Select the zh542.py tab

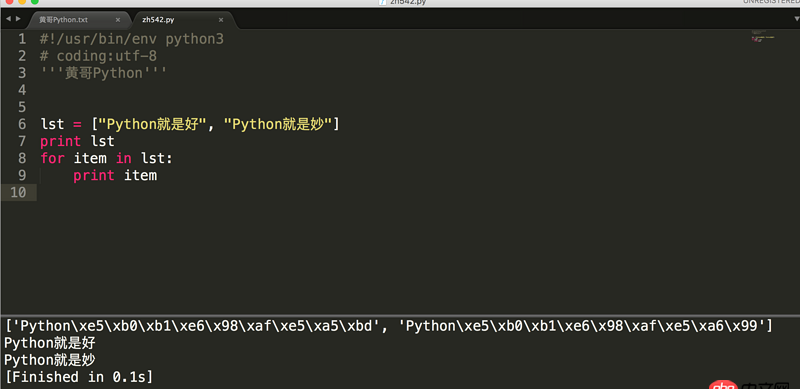pos(158,20)
